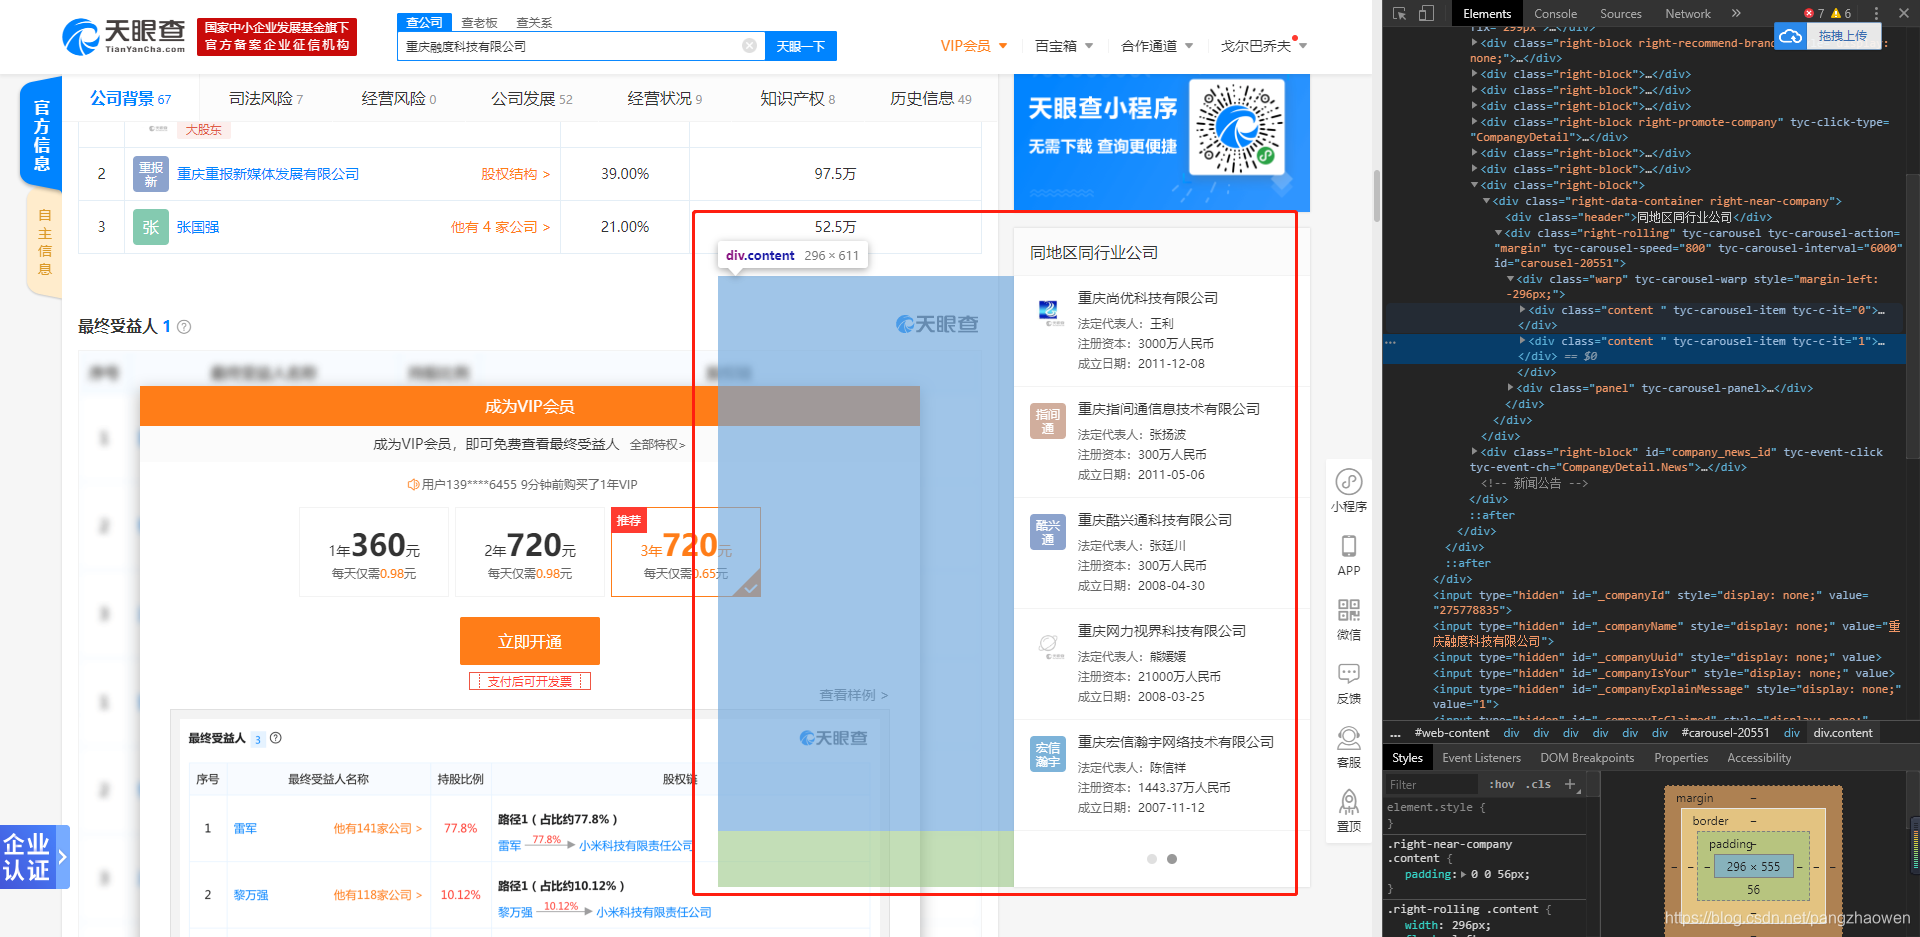Open the 查看样例 sample link

click(851, 695)
